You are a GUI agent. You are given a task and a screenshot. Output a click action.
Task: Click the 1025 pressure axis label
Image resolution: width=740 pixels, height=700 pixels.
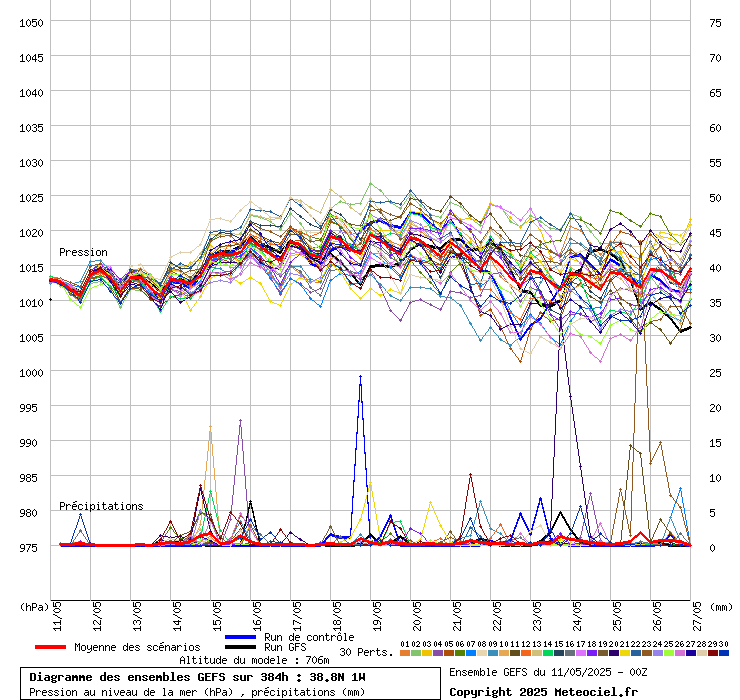pyautogui.click(x=31, y=198)
